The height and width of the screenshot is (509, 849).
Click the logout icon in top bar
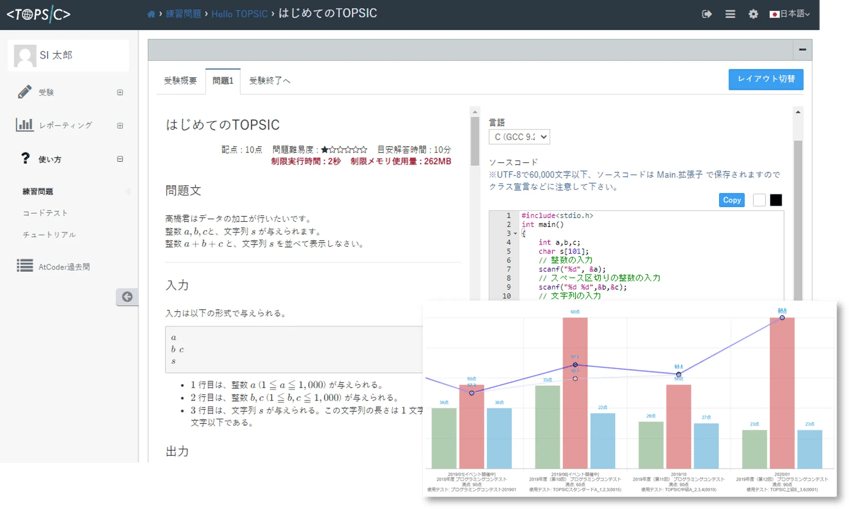tap(707, 14)
